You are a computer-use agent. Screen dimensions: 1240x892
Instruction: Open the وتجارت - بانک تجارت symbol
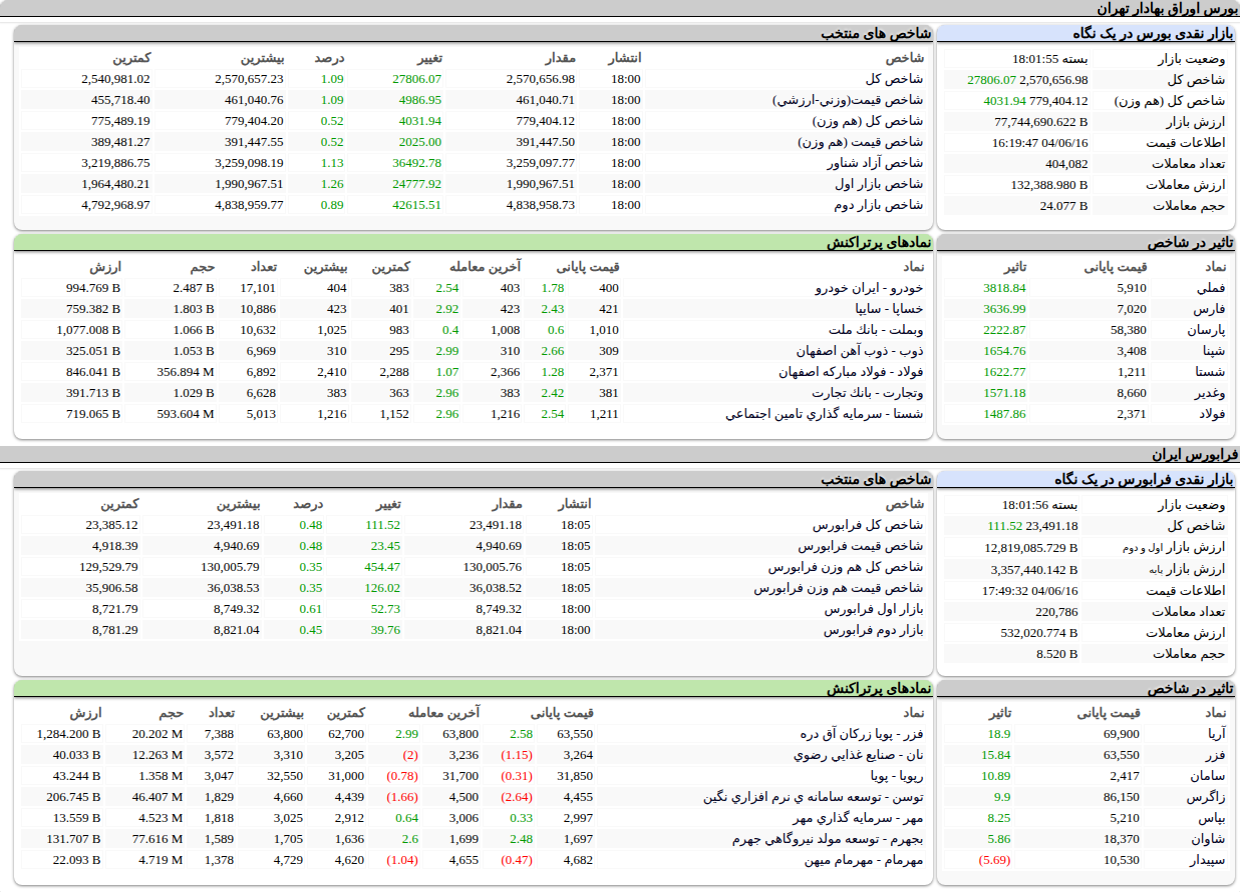point(867,393)
